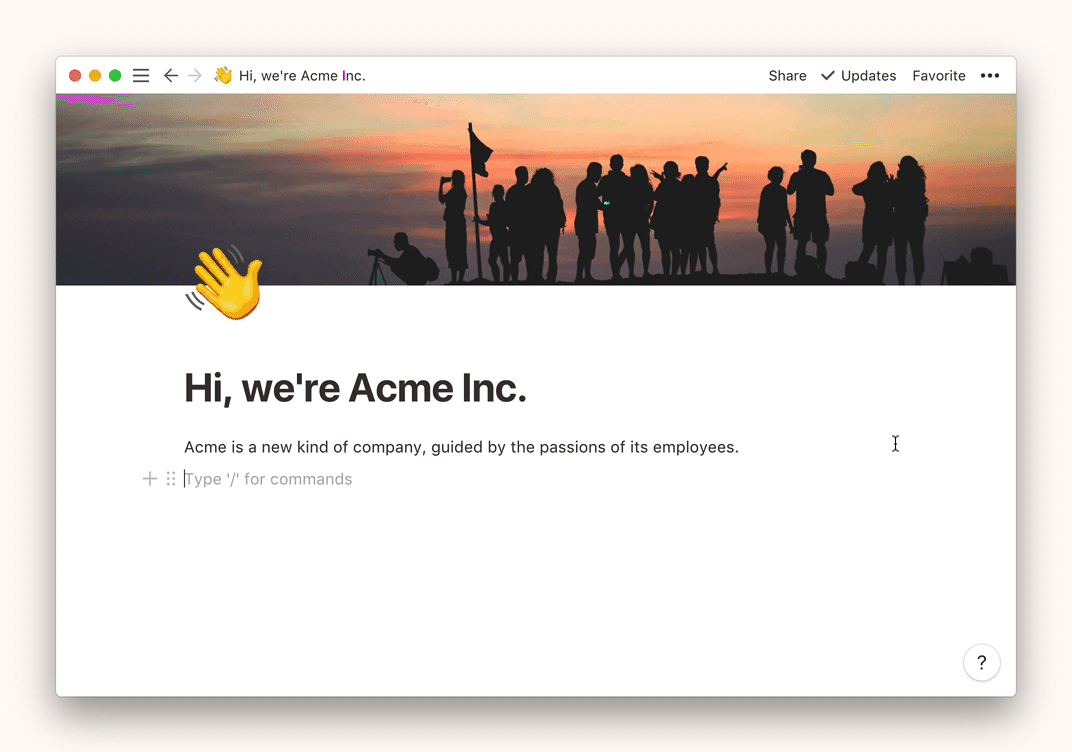Viewport: 1072px width, 752px height.
Task: Open the Share menu
Action: [787, 76]
